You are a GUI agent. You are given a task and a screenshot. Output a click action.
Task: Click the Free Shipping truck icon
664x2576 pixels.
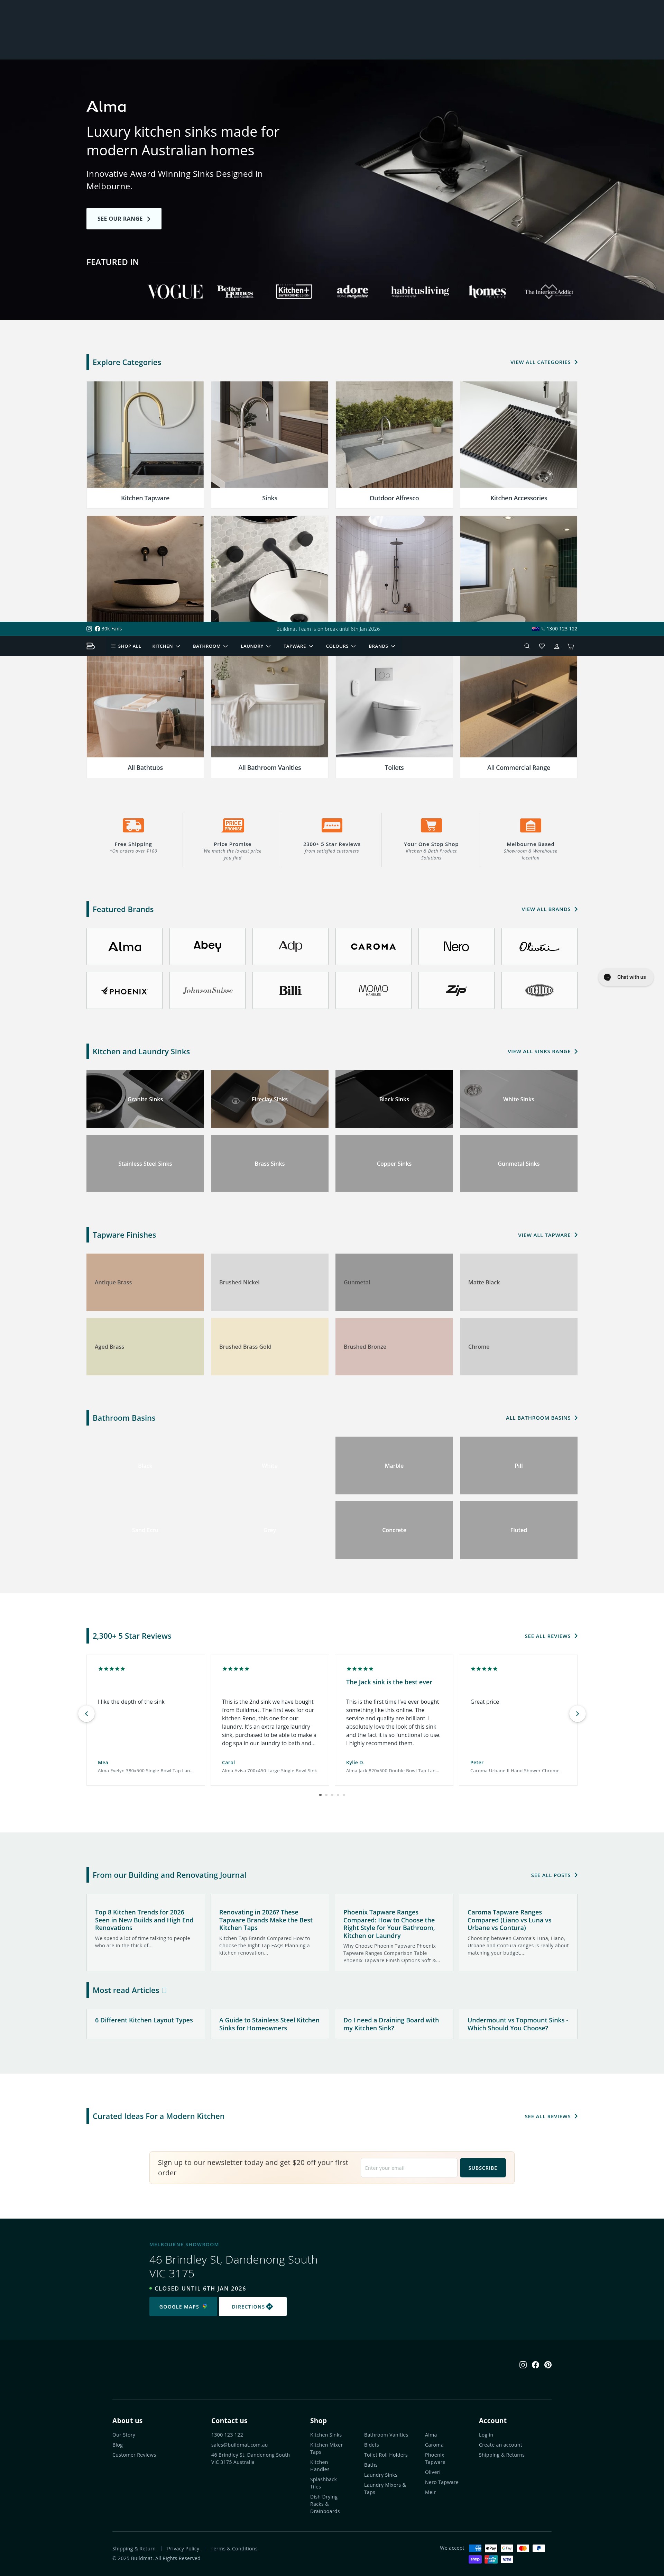coord(133,825)
